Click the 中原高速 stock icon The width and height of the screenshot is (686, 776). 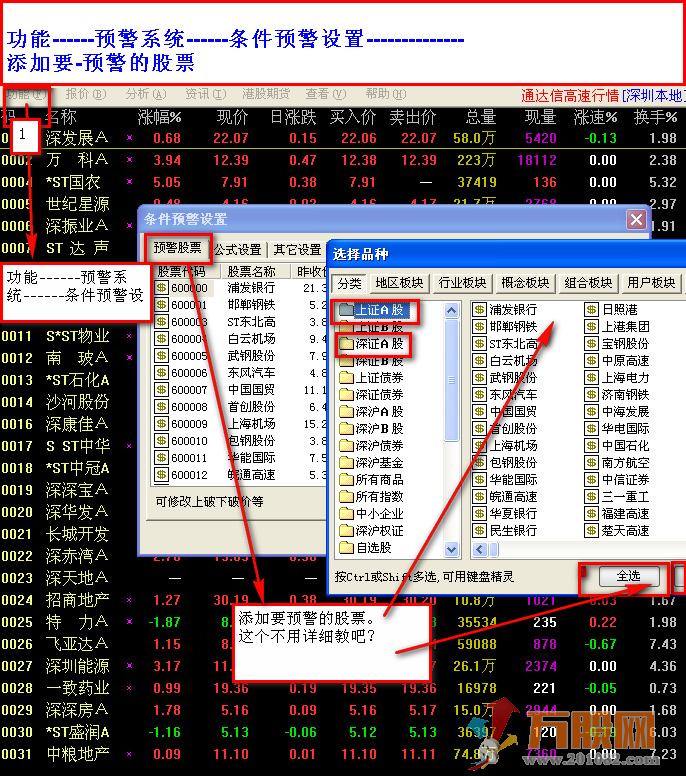591,361
